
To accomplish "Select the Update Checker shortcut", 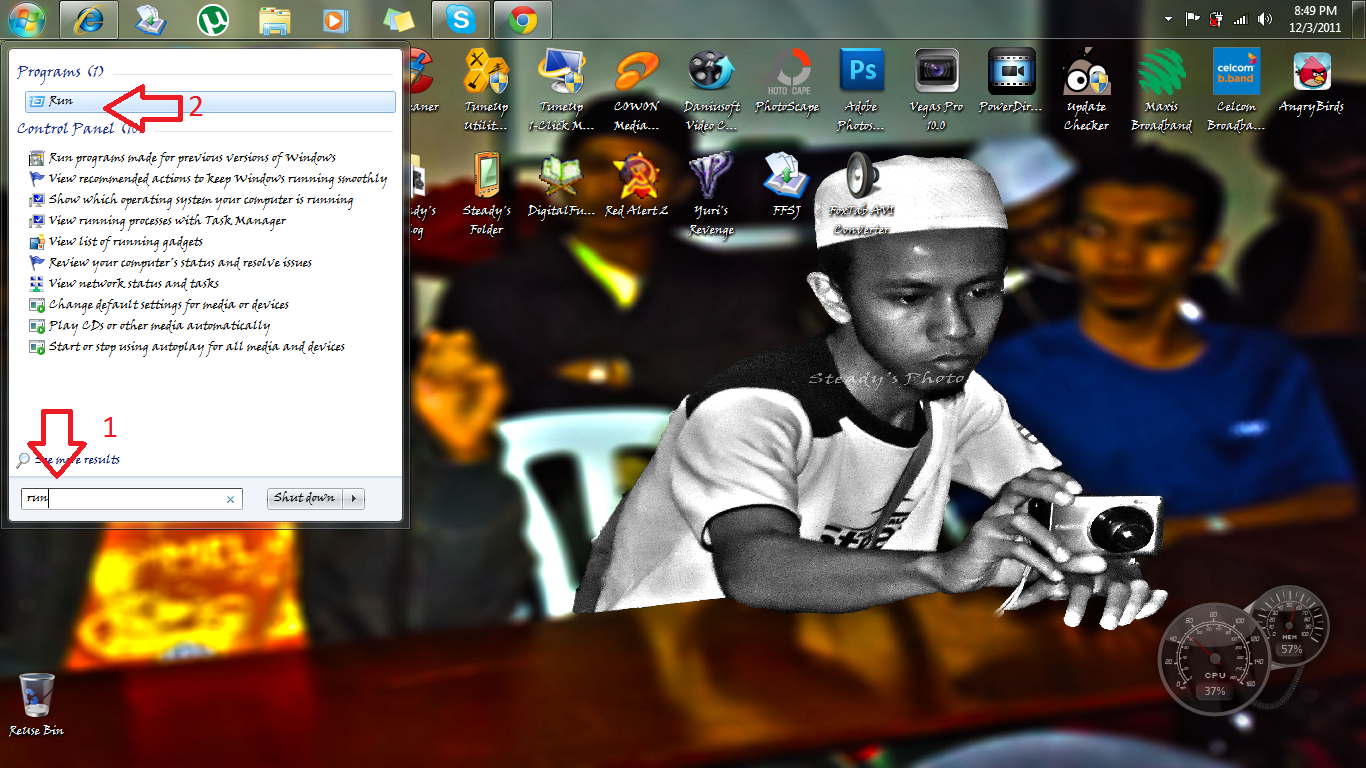I will click(1086, 90).
